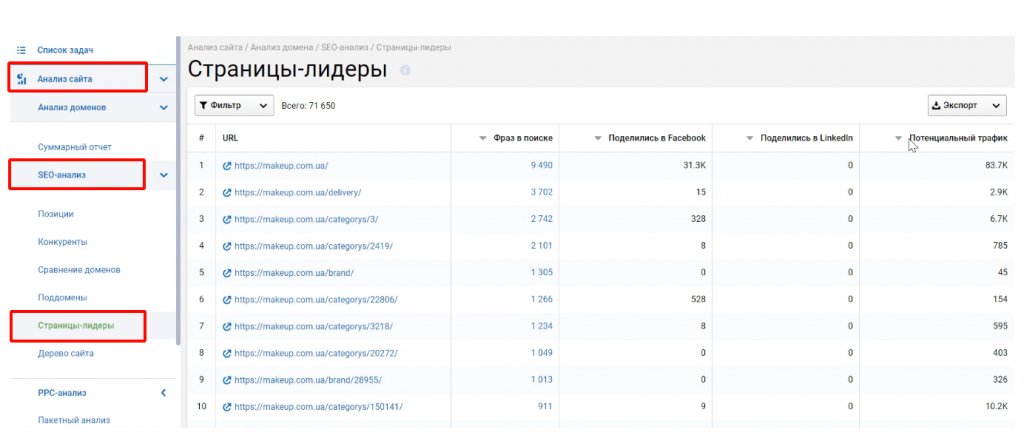
Task: Click phrase count 911
Action: [x=545, y=407]
